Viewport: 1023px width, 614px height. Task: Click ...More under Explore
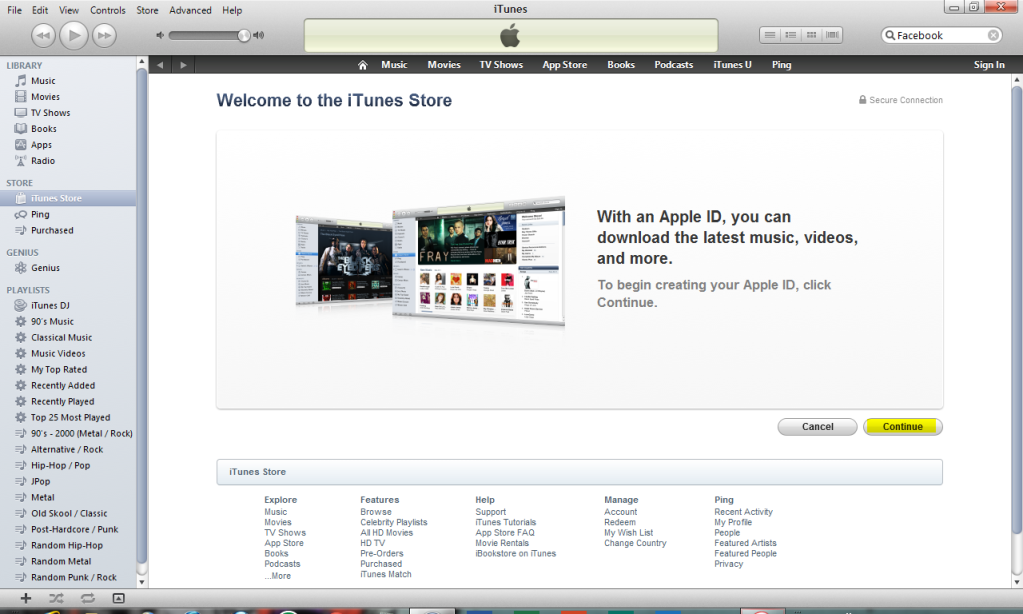click(277, 576)
